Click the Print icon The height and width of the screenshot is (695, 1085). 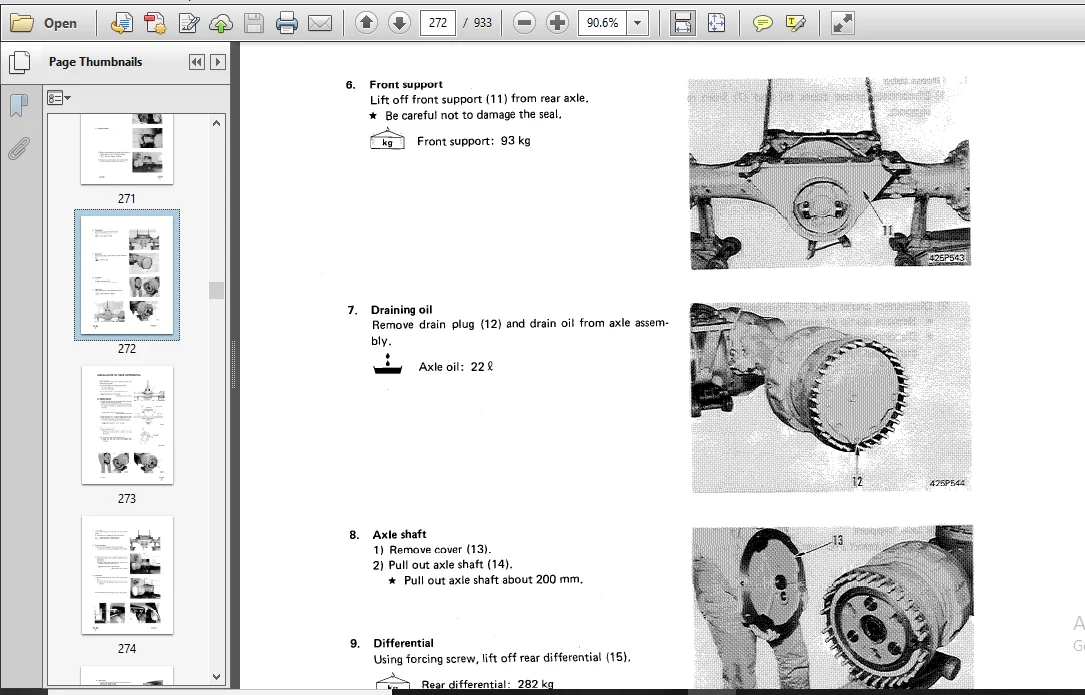(x=286, y=23)
